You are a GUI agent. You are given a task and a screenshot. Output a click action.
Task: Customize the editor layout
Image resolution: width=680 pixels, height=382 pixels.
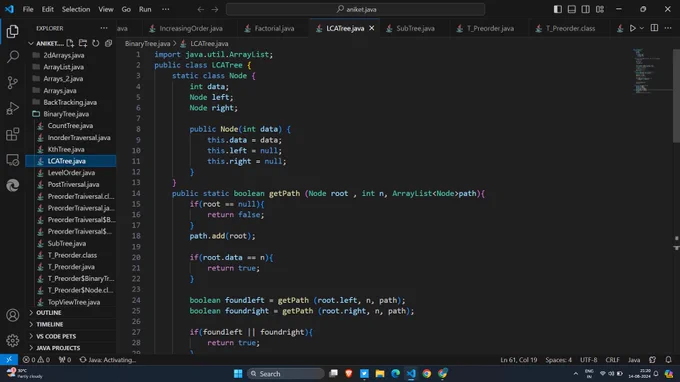click(x=600, y=9)
